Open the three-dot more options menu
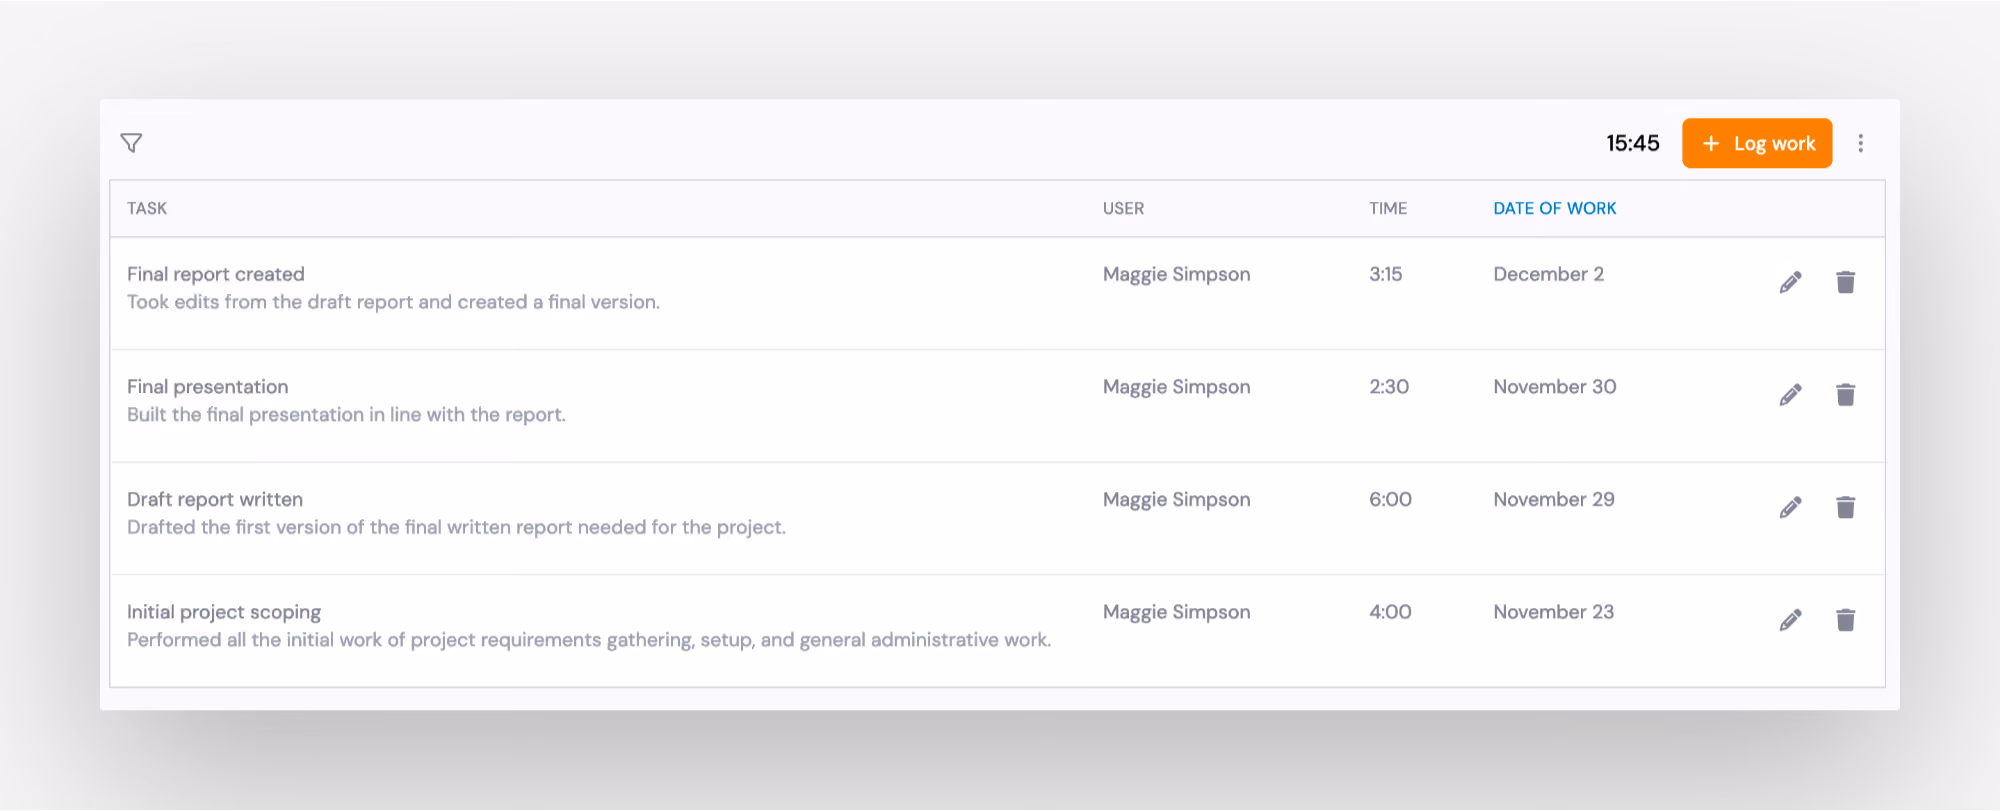This screenshot has height=811, width=2000. [x=1861, y=143]
